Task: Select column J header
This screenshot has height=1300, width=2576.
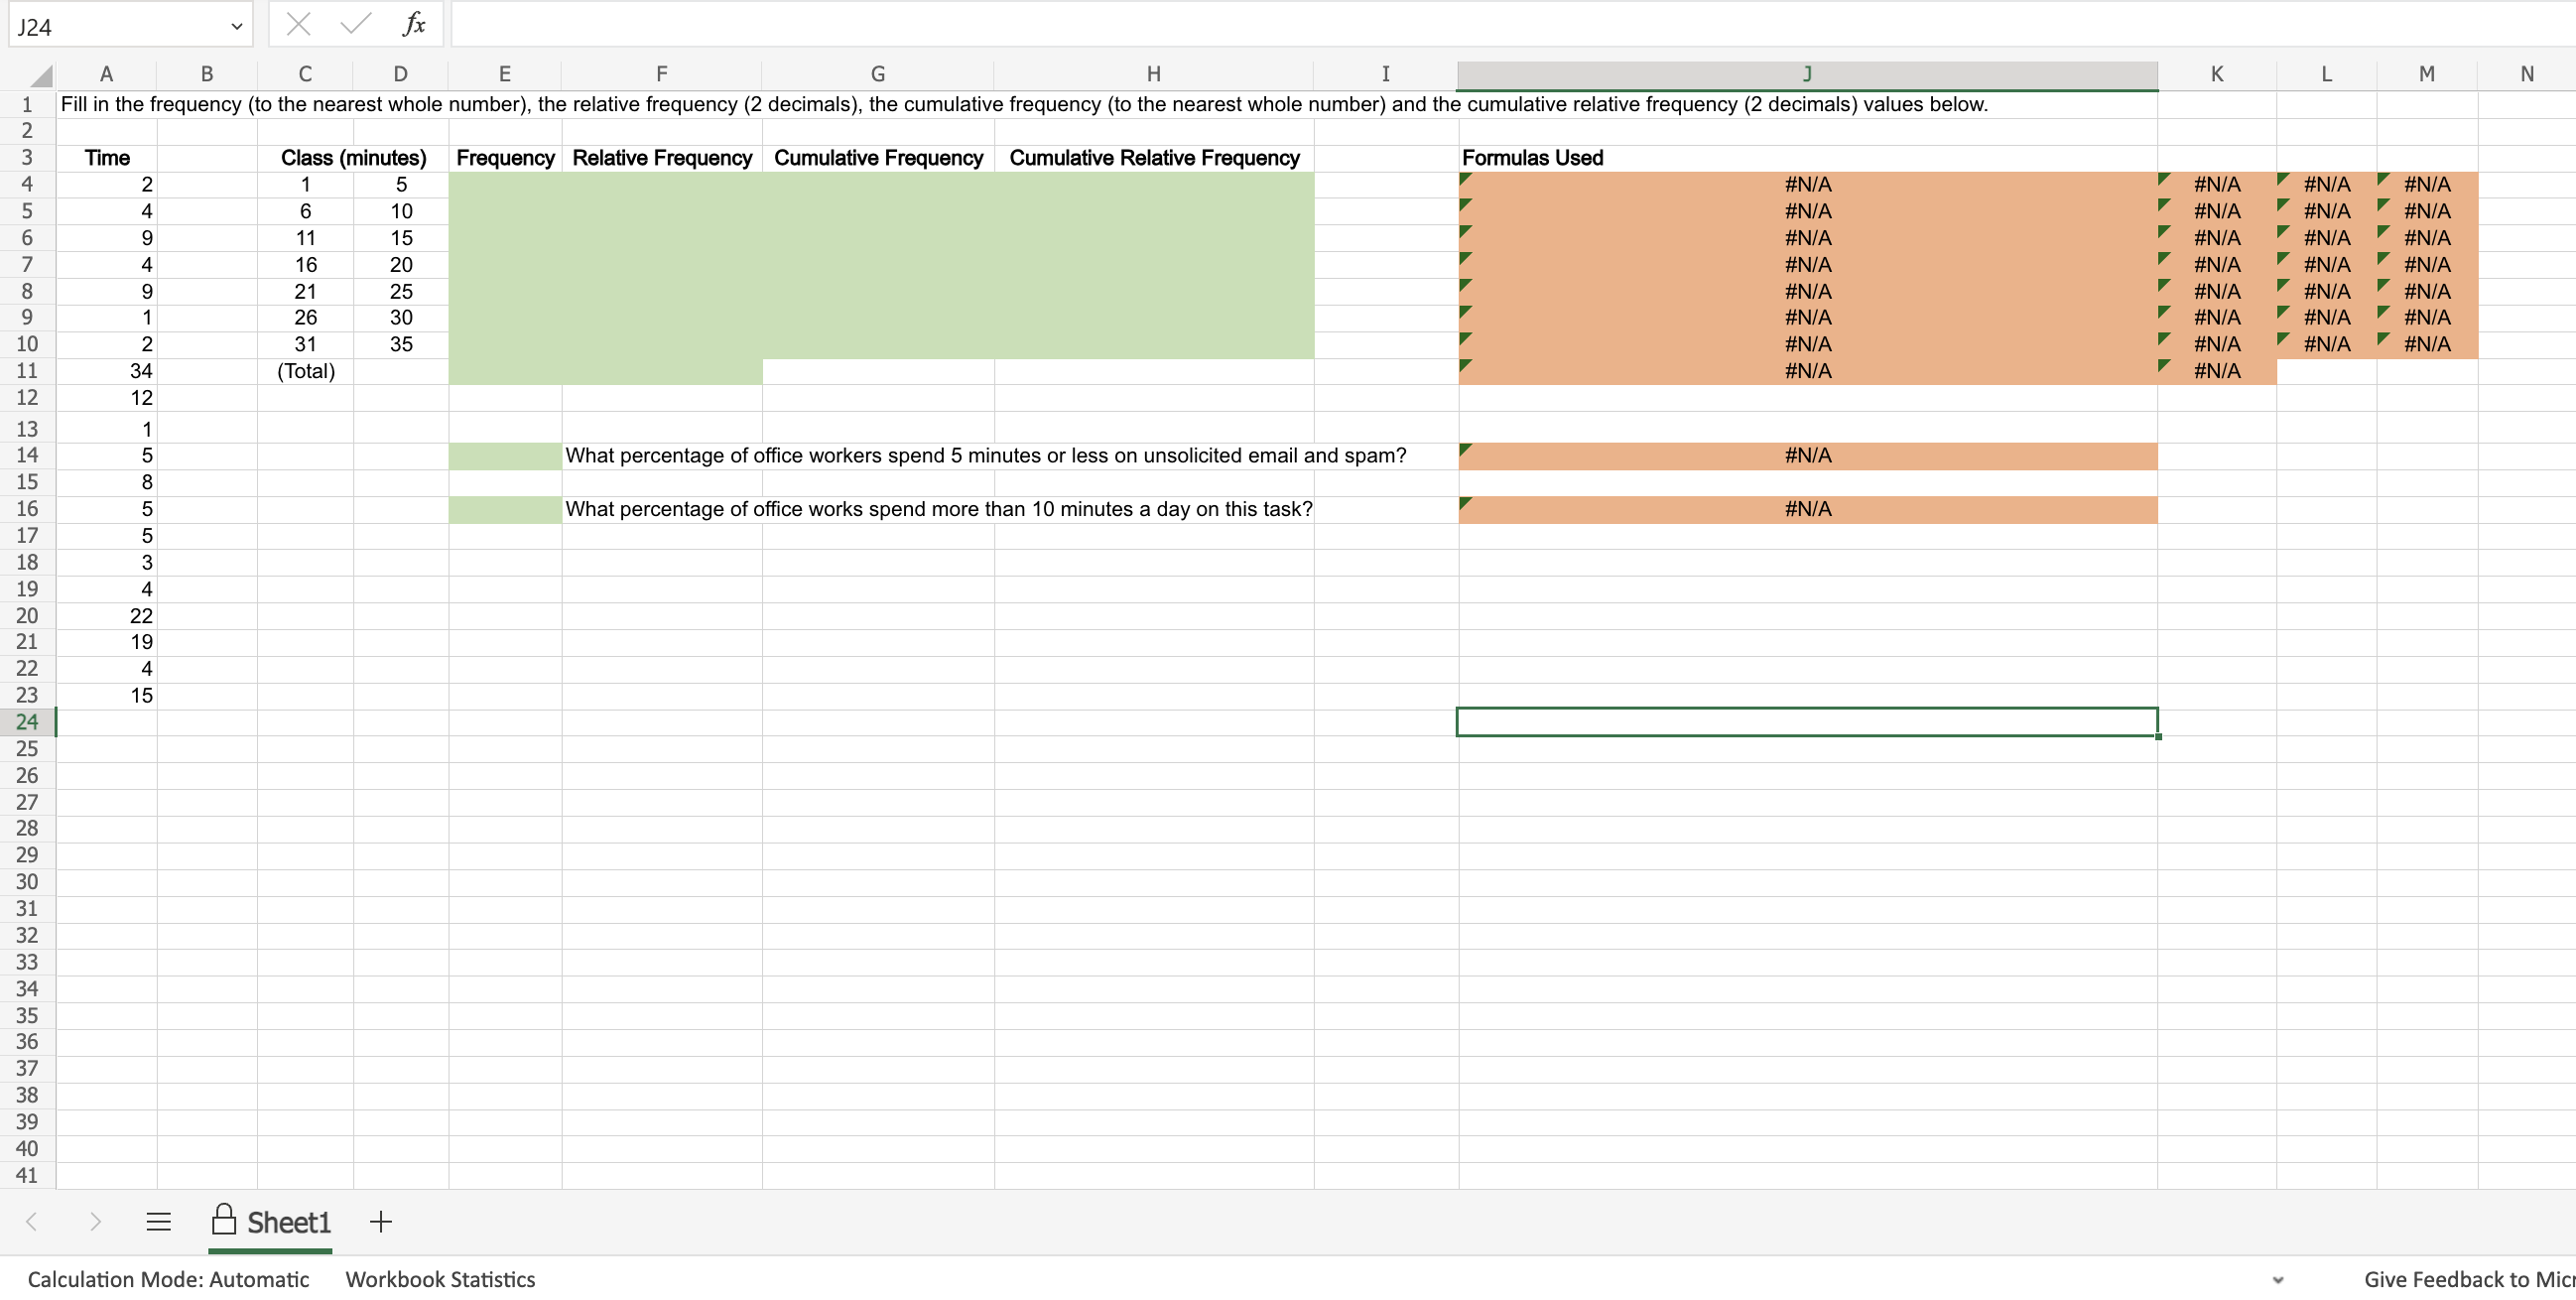Action: click(1806, 74)
